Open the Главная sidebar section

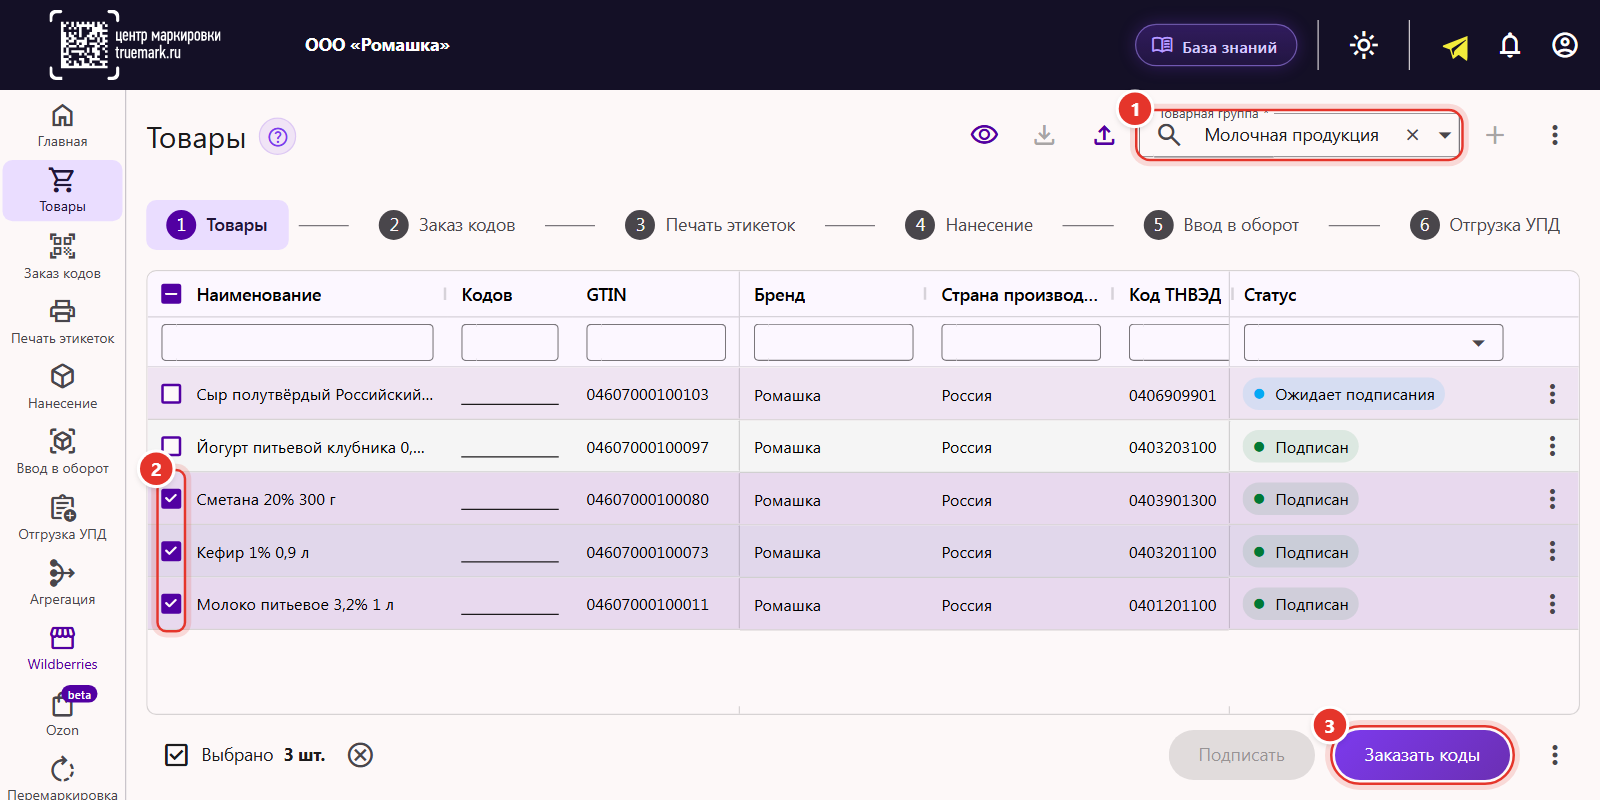point(62,126)
